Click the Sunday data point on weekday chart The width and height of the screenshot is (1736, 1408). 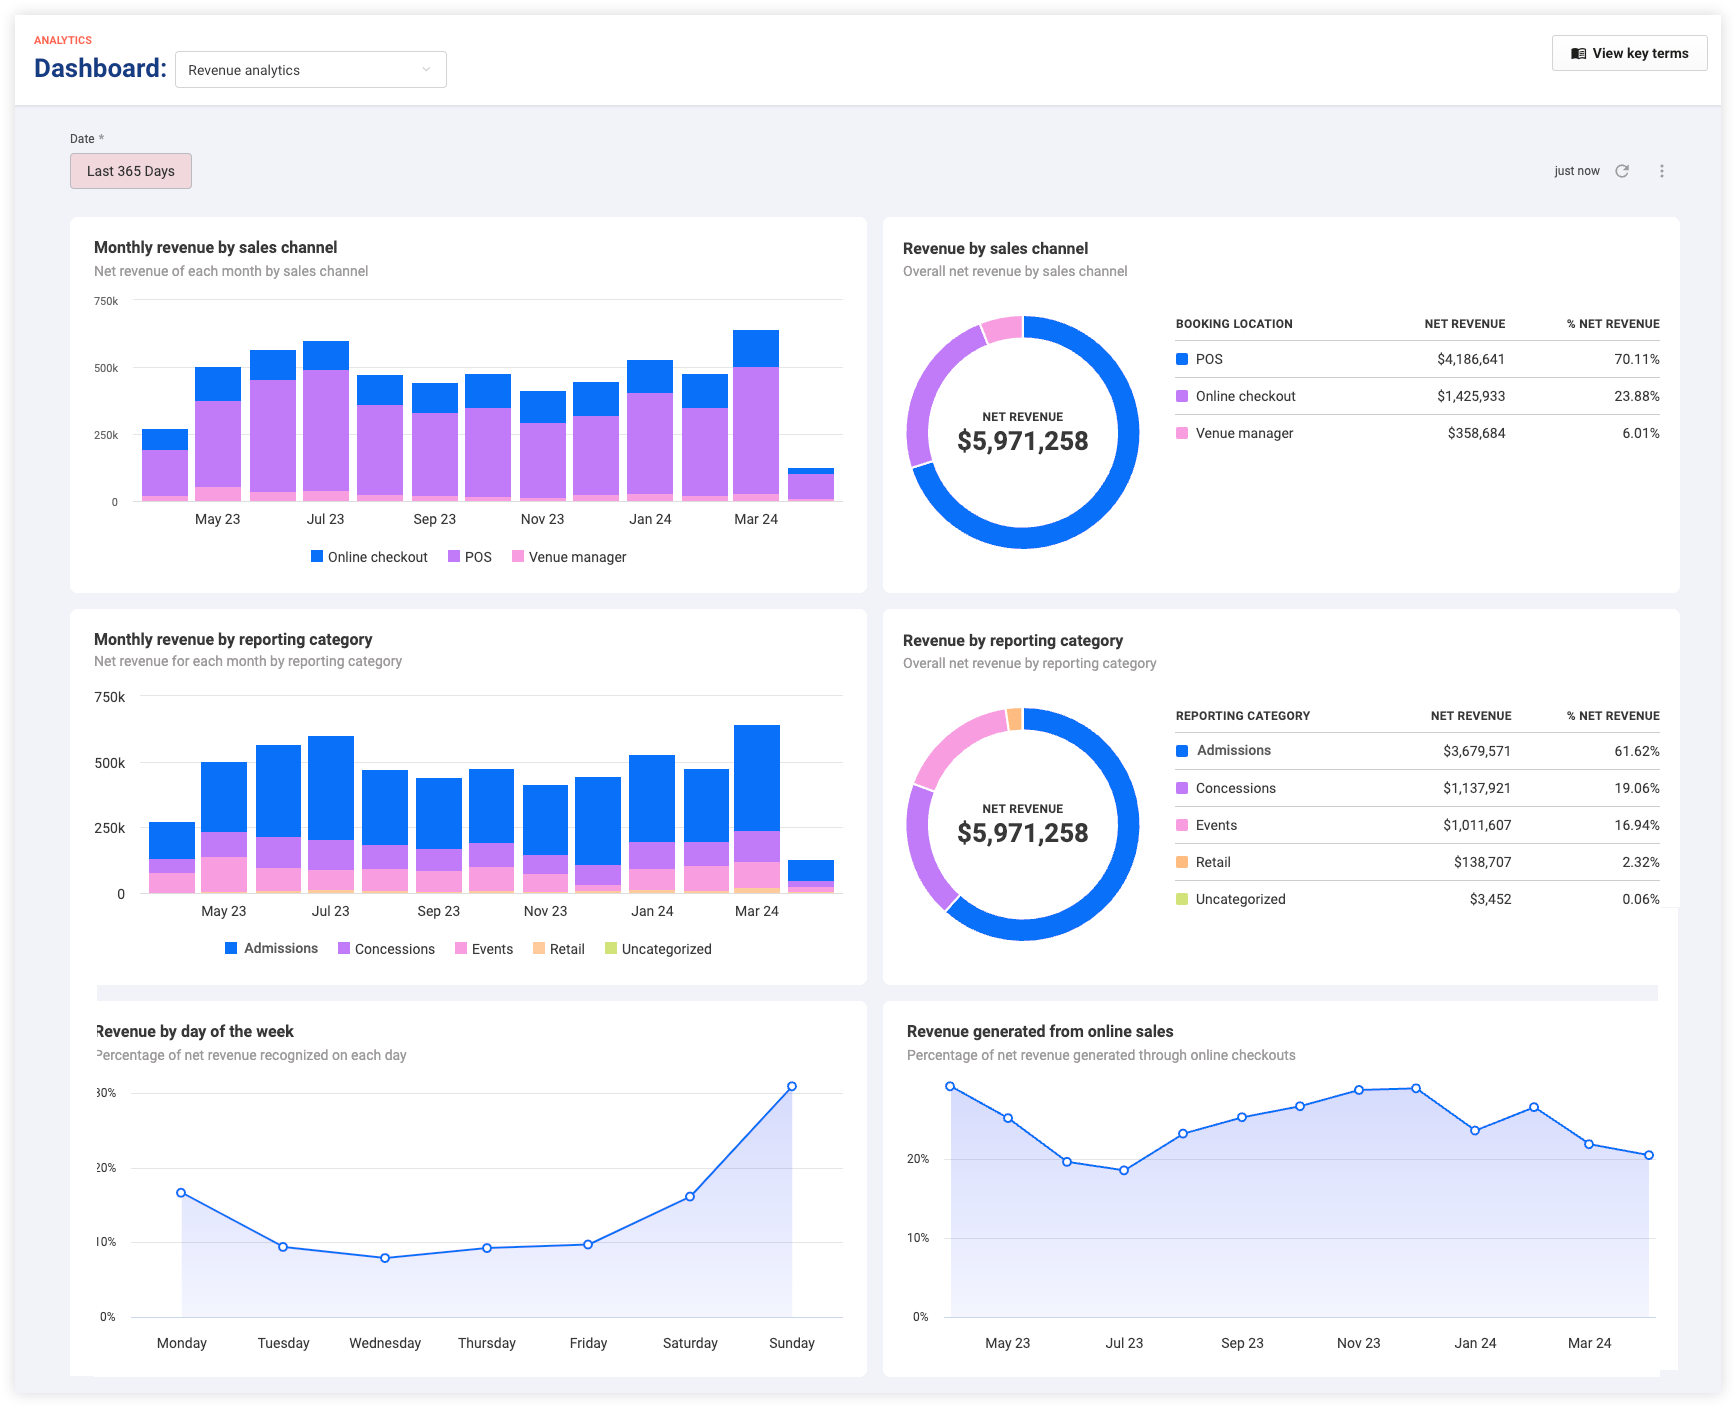pos(792,1086)
